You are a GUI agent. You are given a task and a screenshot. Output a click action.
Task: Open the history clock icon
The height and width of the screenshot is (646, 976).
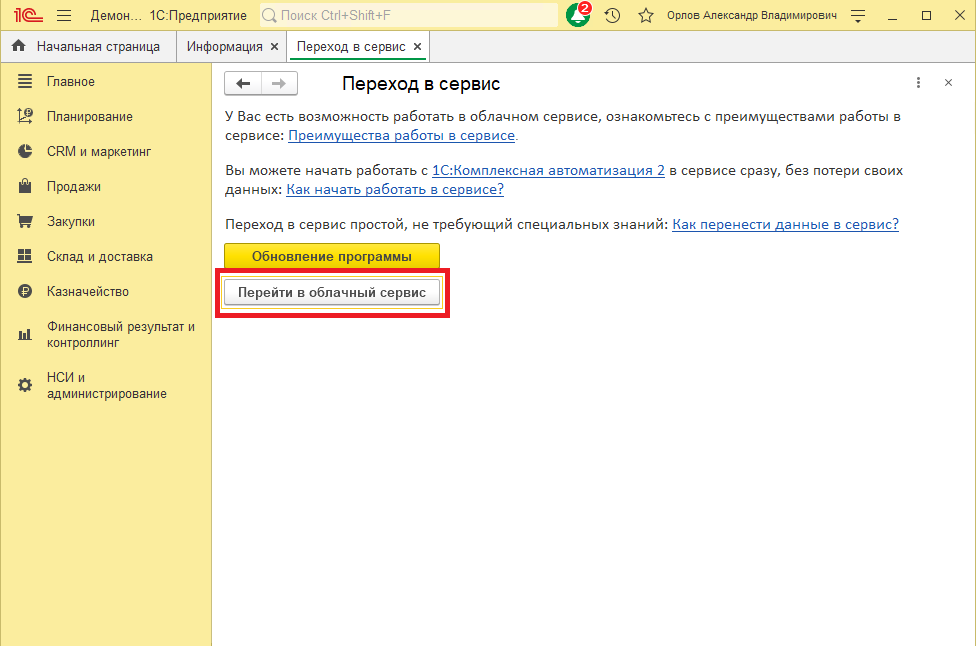click(x=612, y=16)
